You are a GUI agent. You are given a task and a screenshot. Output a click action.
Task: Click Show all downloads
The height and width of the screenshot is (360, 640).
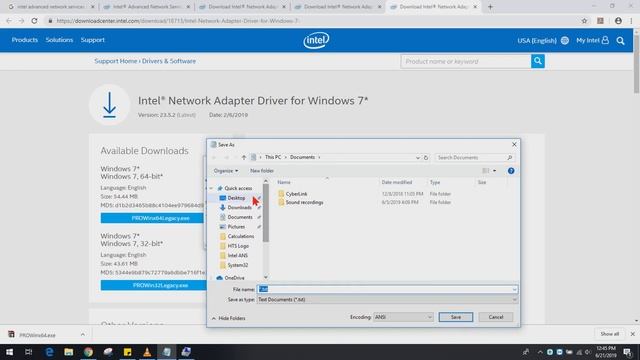609,334
